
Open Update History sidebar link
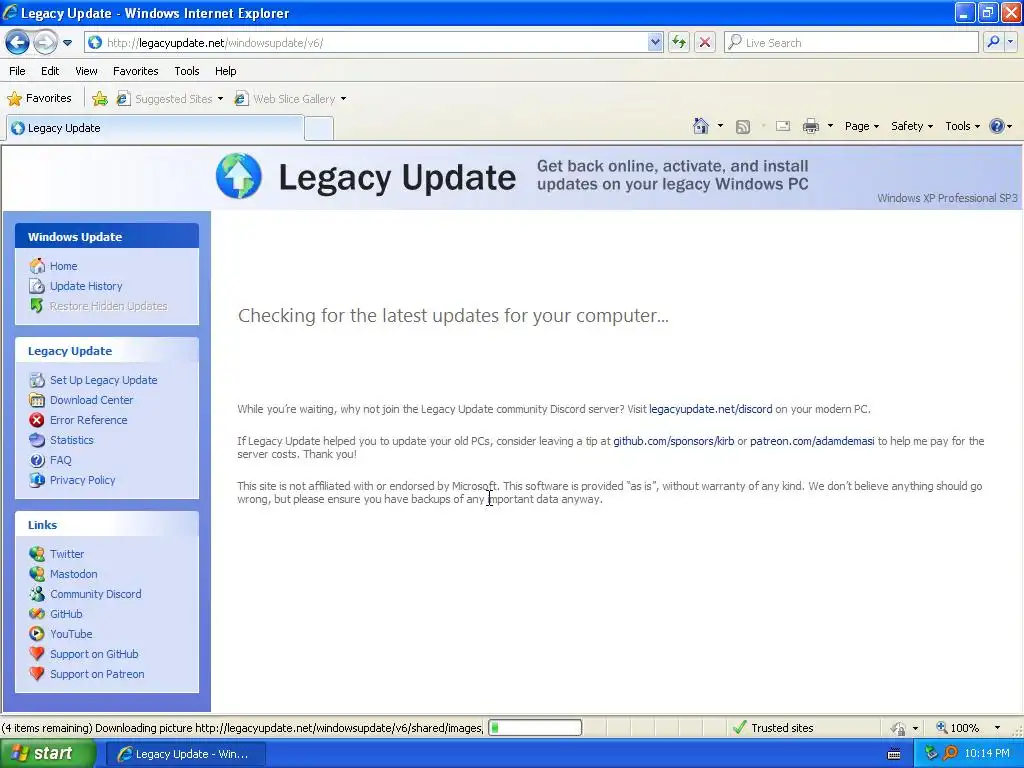[x=86, y=286]
